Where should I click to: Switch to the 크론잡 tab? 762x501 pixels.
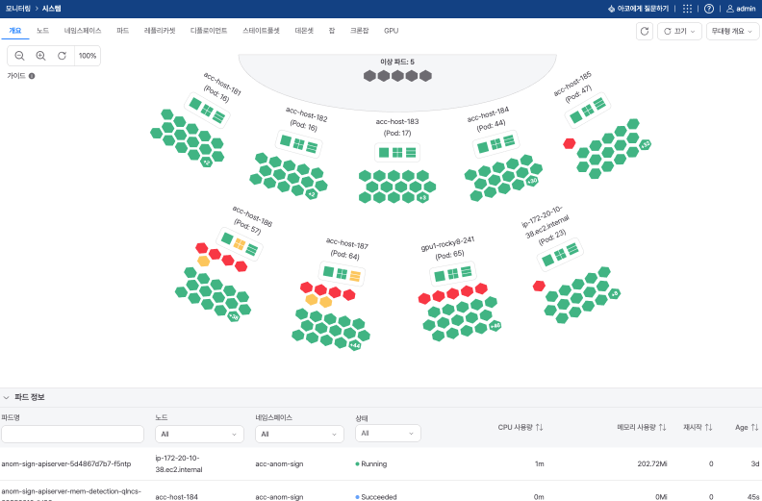point(359,31)
